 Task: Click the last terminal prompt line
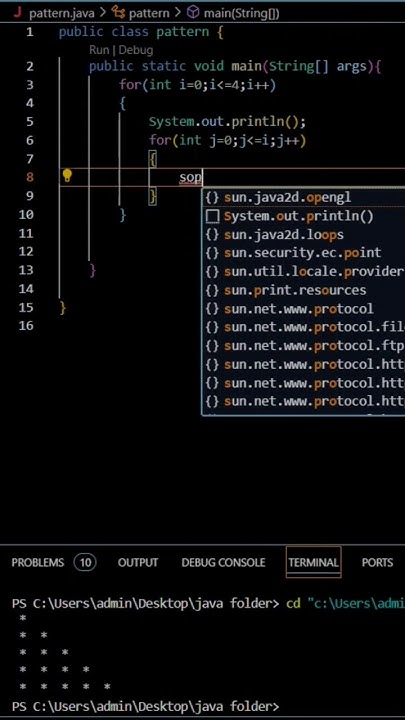145,706
